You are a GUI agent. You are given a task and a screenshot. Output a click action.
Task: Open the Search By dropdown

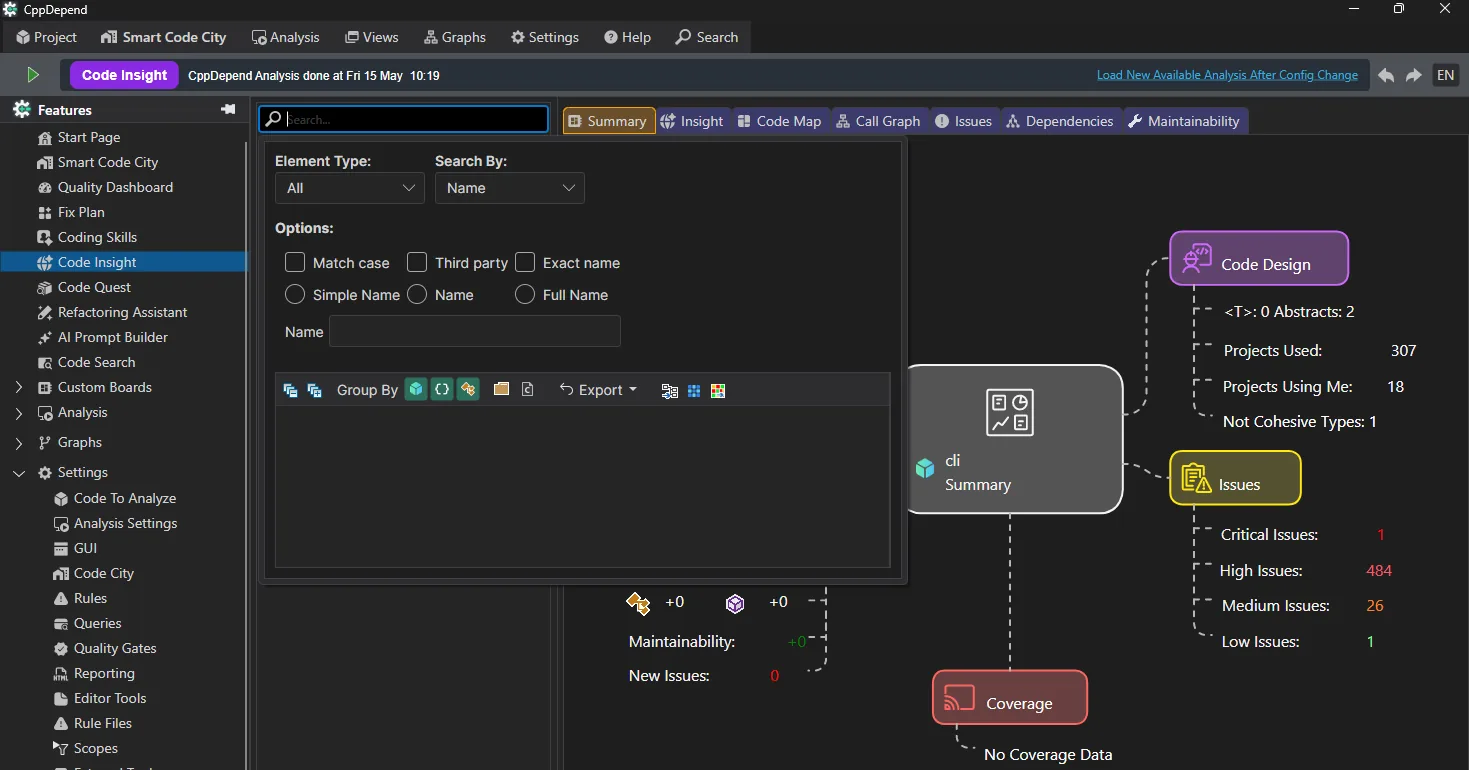tap(510, 188)
